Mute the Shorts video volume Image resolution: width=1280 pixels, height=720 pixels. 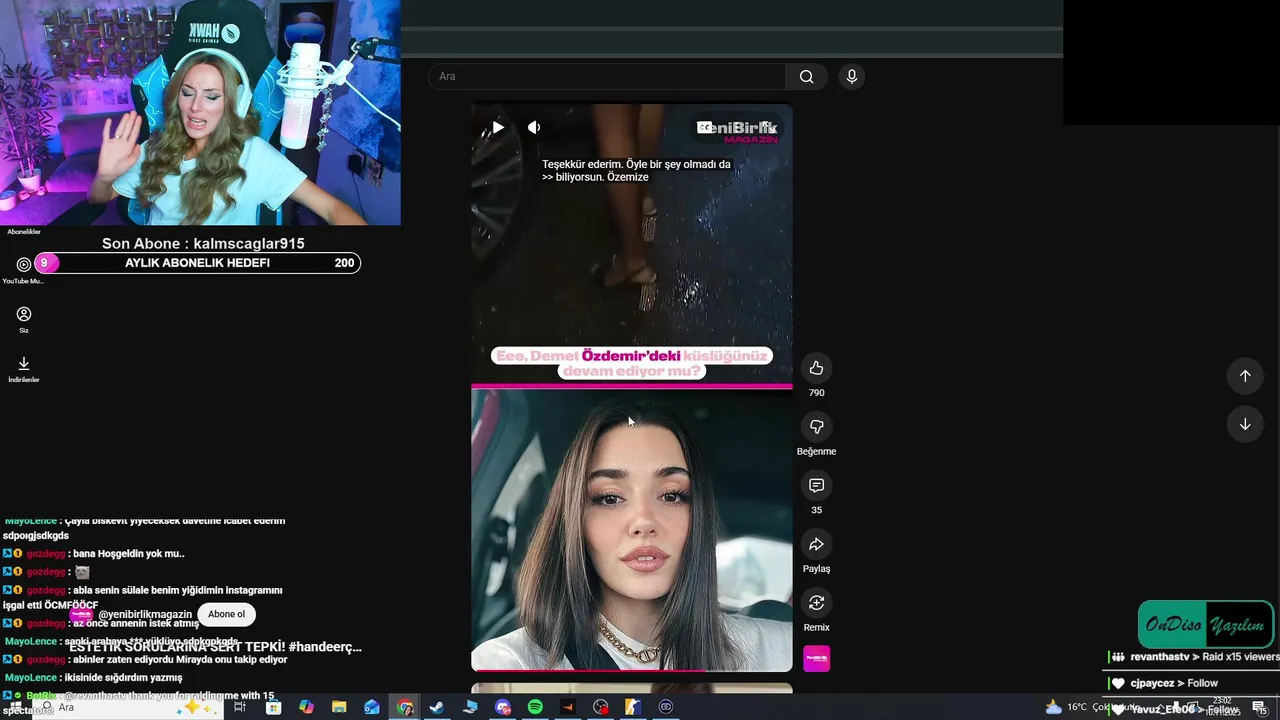(534, 127)
